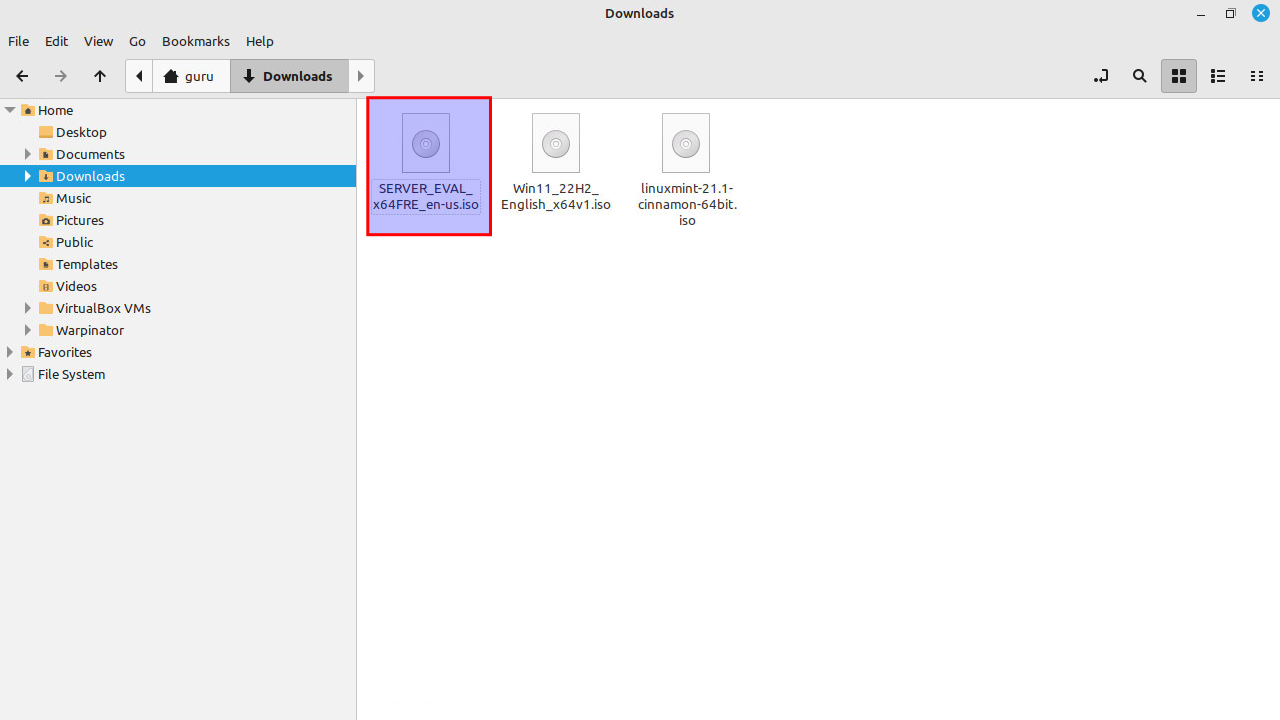The width and height of the screenshot is (1280, 720).
Task: Close the Downloads window
Action: [x=1261, y=14]
